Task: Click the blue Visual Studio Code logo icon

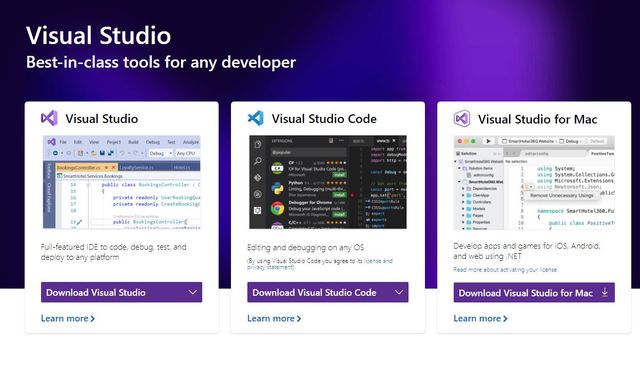Action: pos(256,118)
